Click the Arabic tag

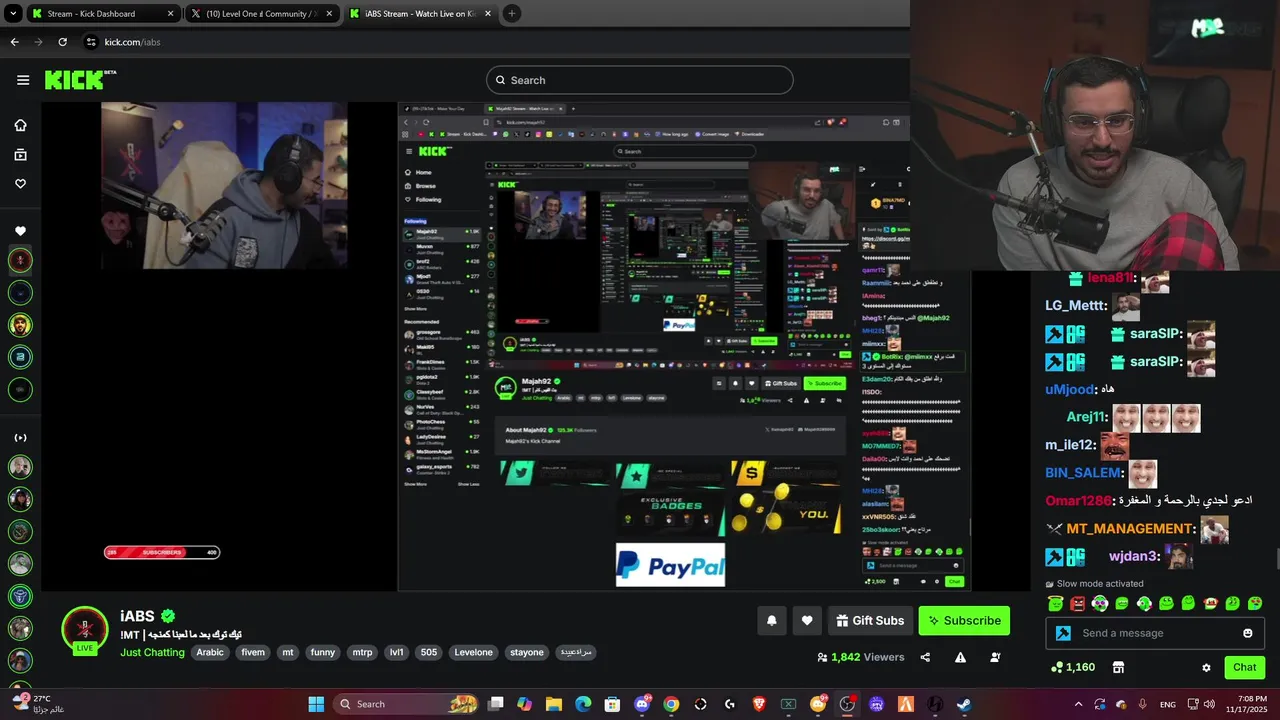pos(210,652)
